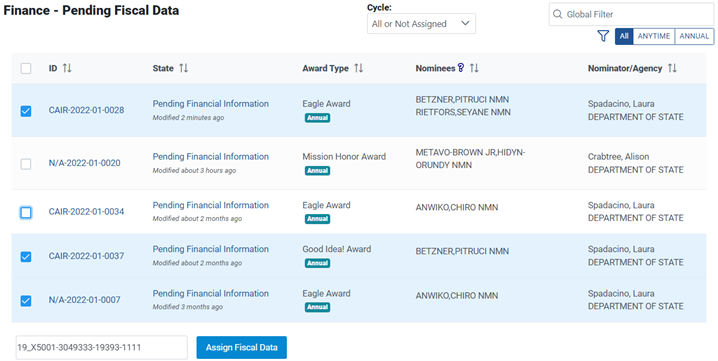Click 'Modified about 3 hours ago' text
This screenshot has width=718, height=361.
194,170
